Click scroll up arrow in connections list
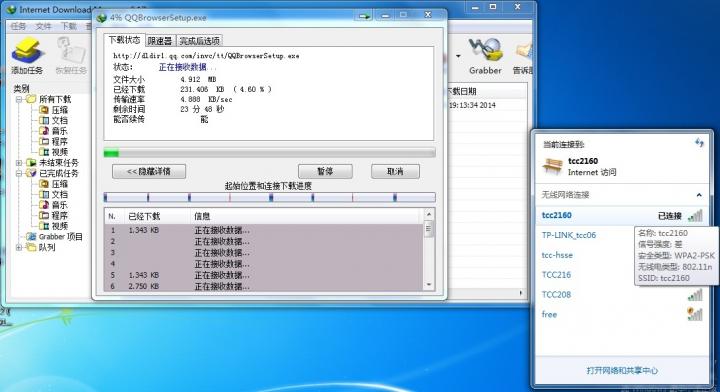 (428, 214)
